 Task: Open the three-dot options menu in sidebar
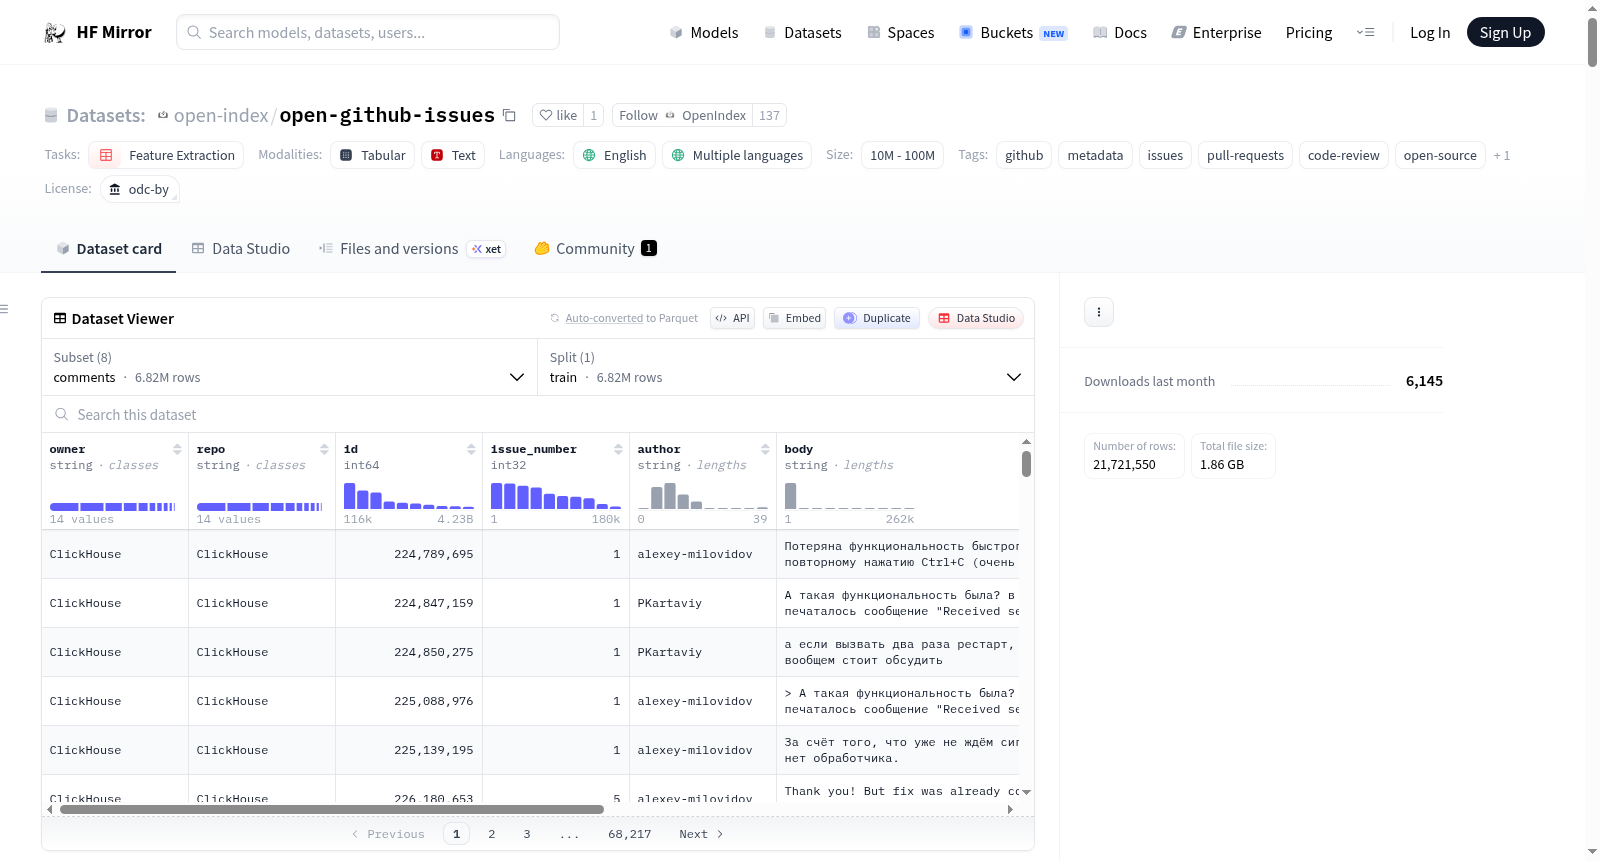coord(1099,312)
